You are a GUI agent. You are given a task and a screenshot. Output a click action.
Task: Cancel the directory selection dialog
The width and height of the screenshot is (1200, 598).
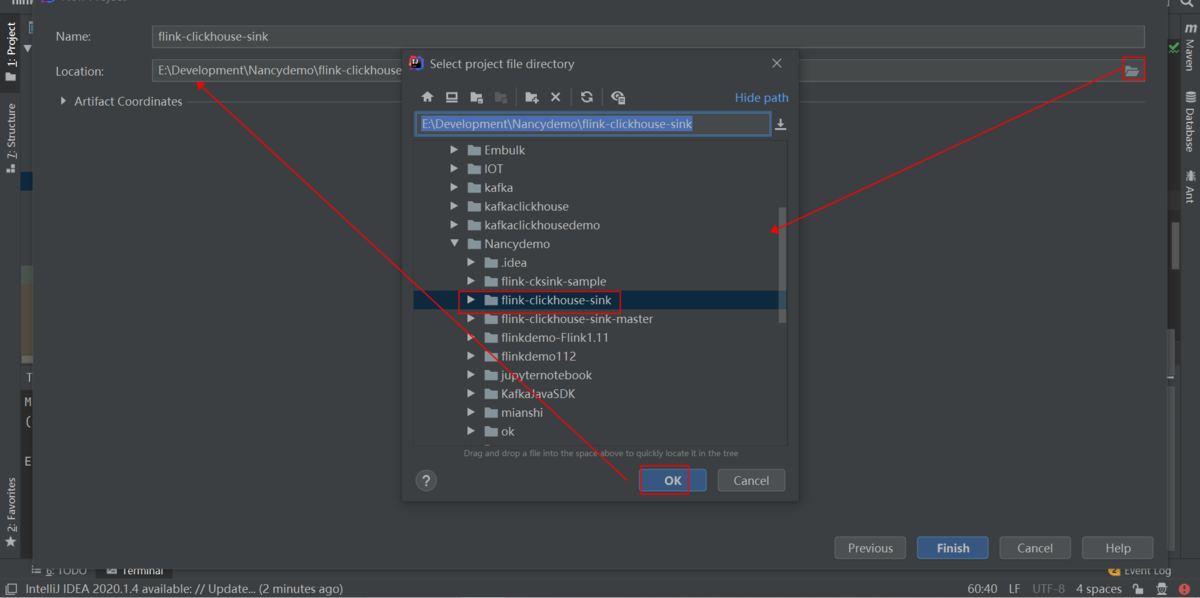tap(751, 480)
